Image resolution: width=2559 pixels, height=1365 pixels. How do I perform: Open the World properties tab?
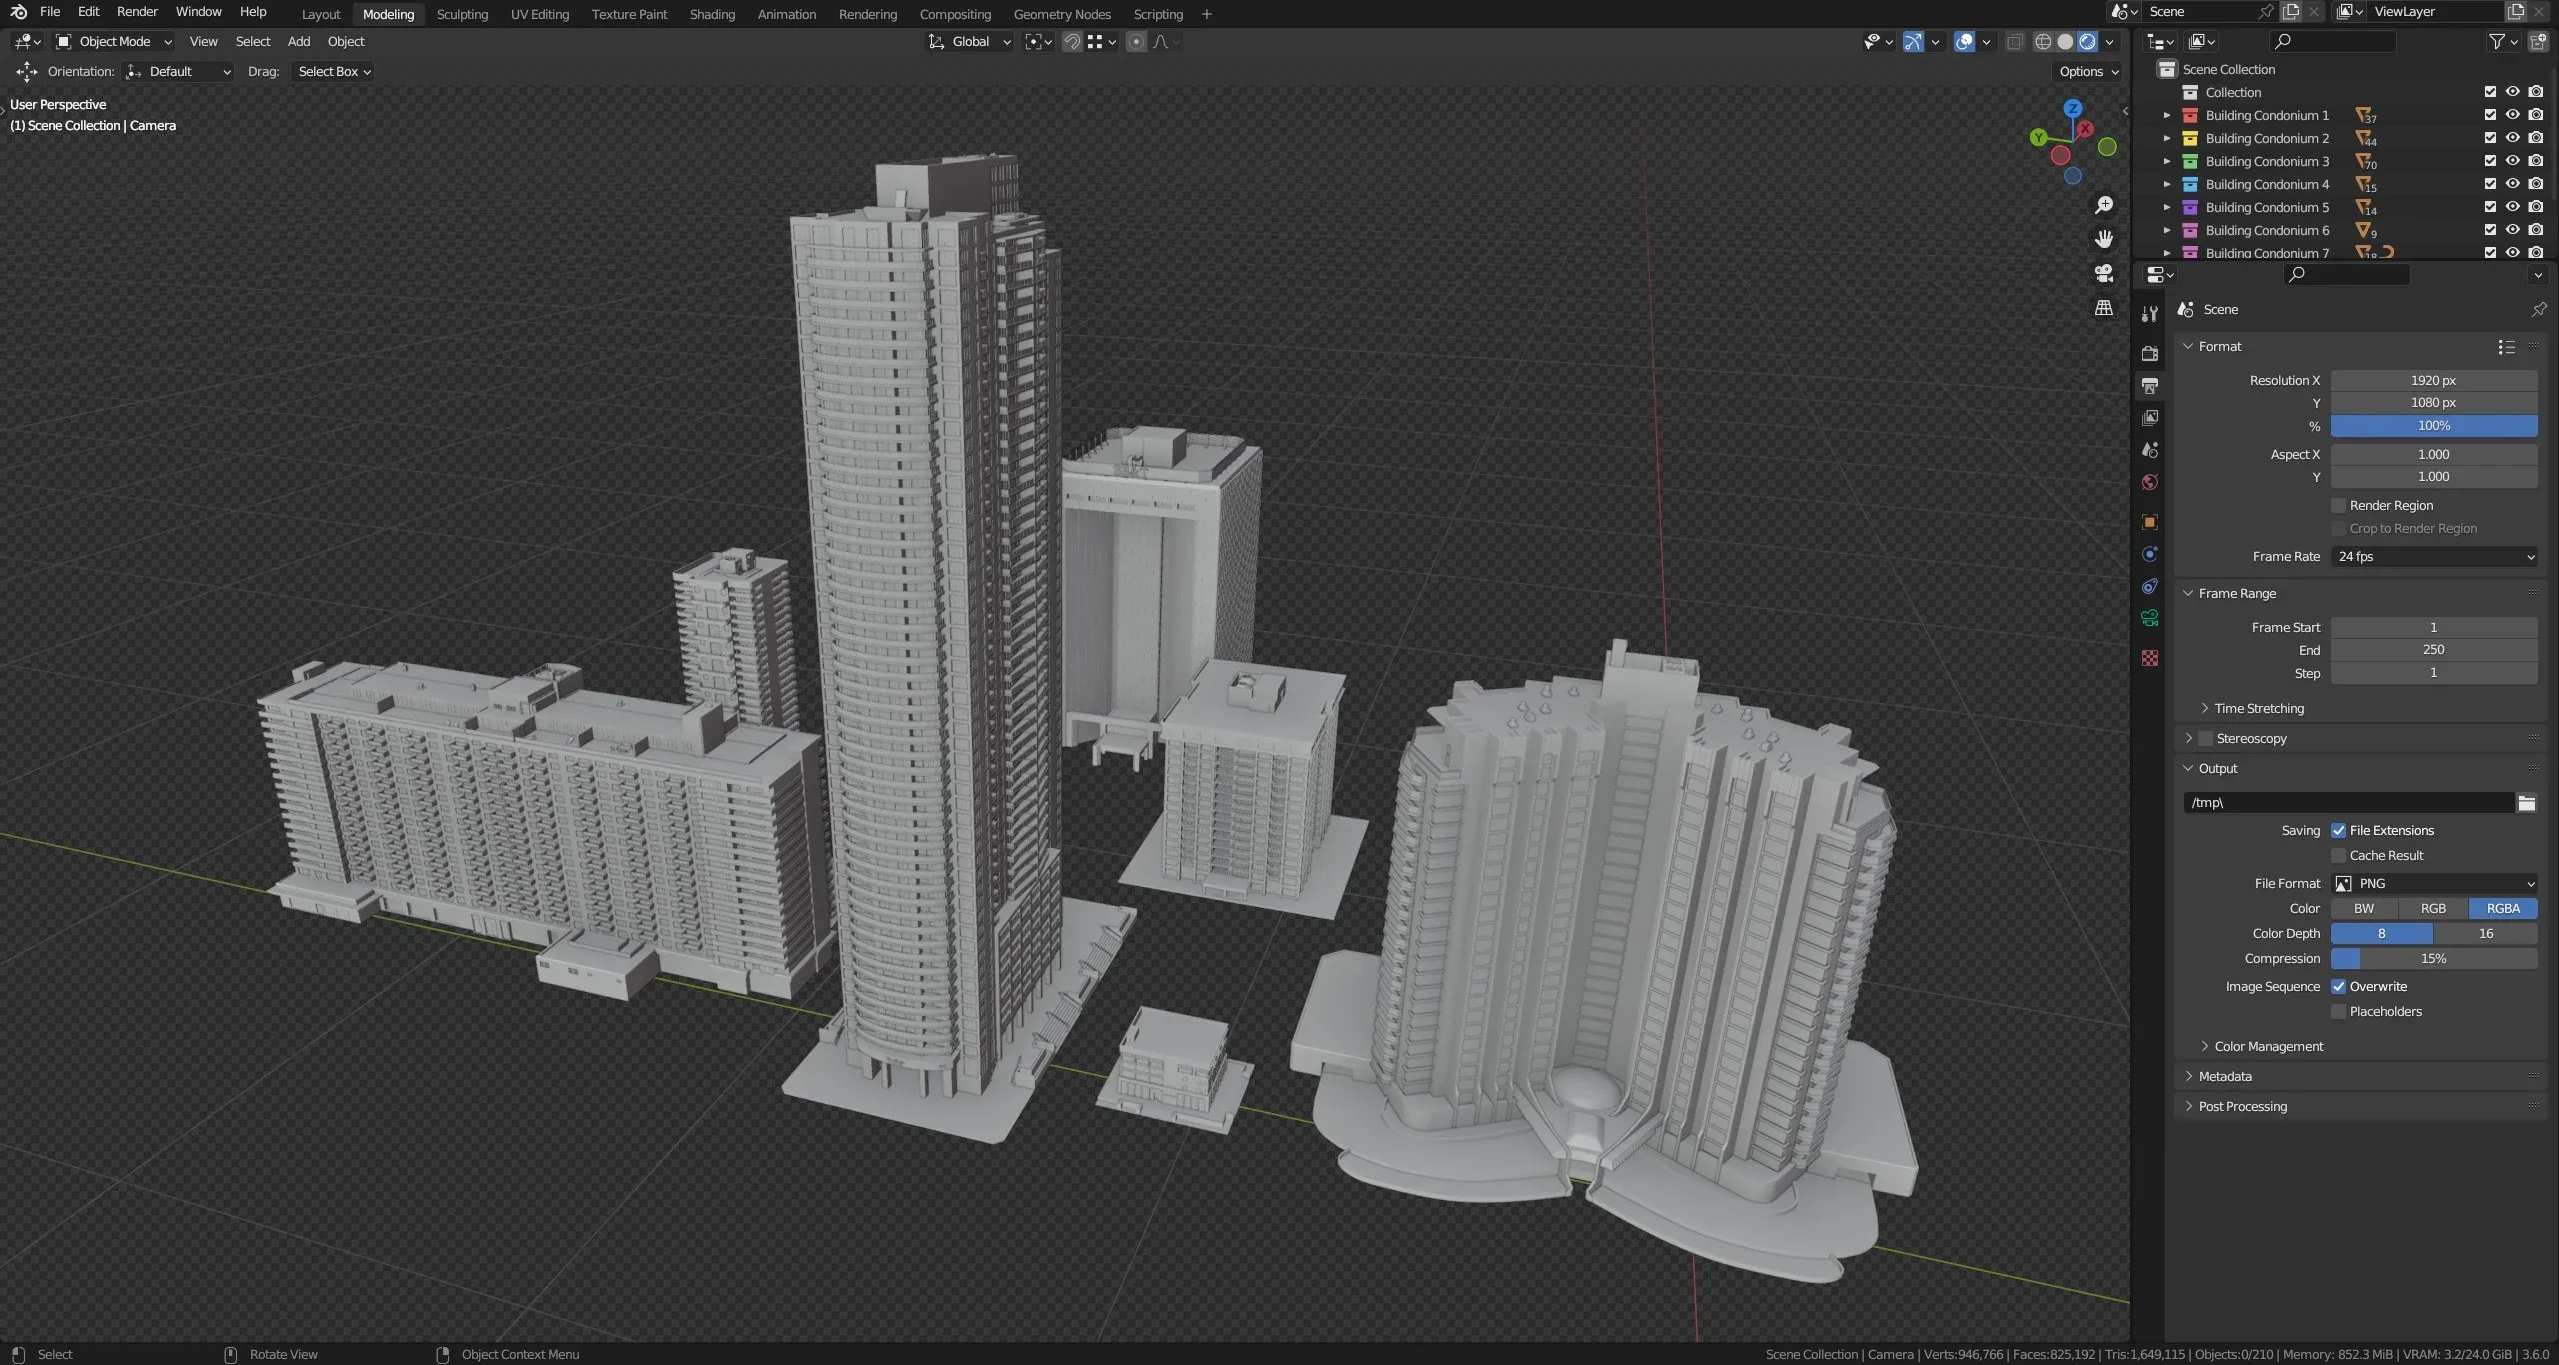coord(2149,482)
